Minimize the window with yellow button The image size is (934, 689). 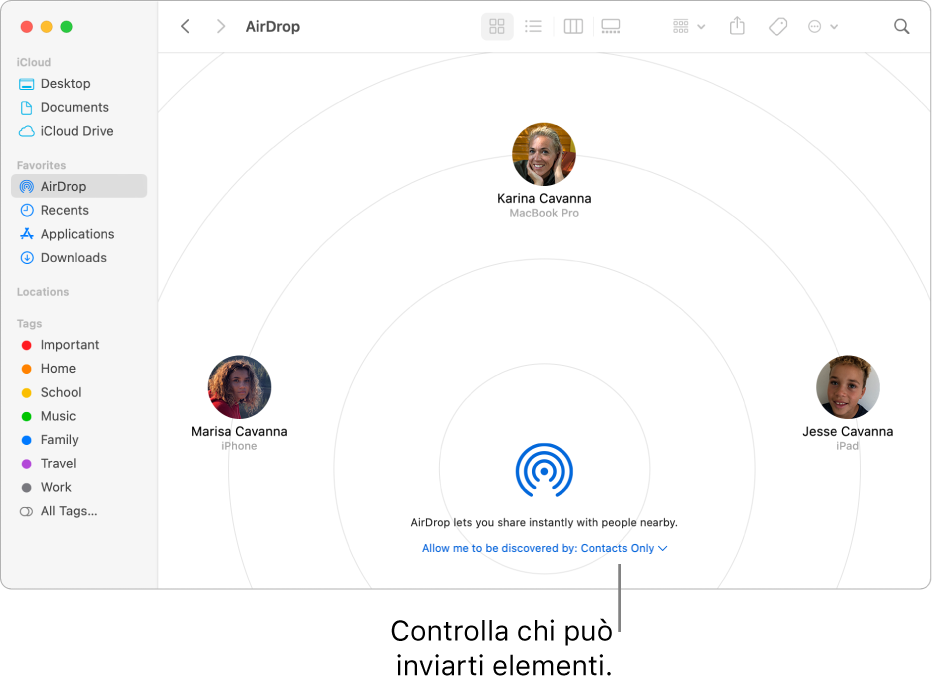click(x=46, y=27)
